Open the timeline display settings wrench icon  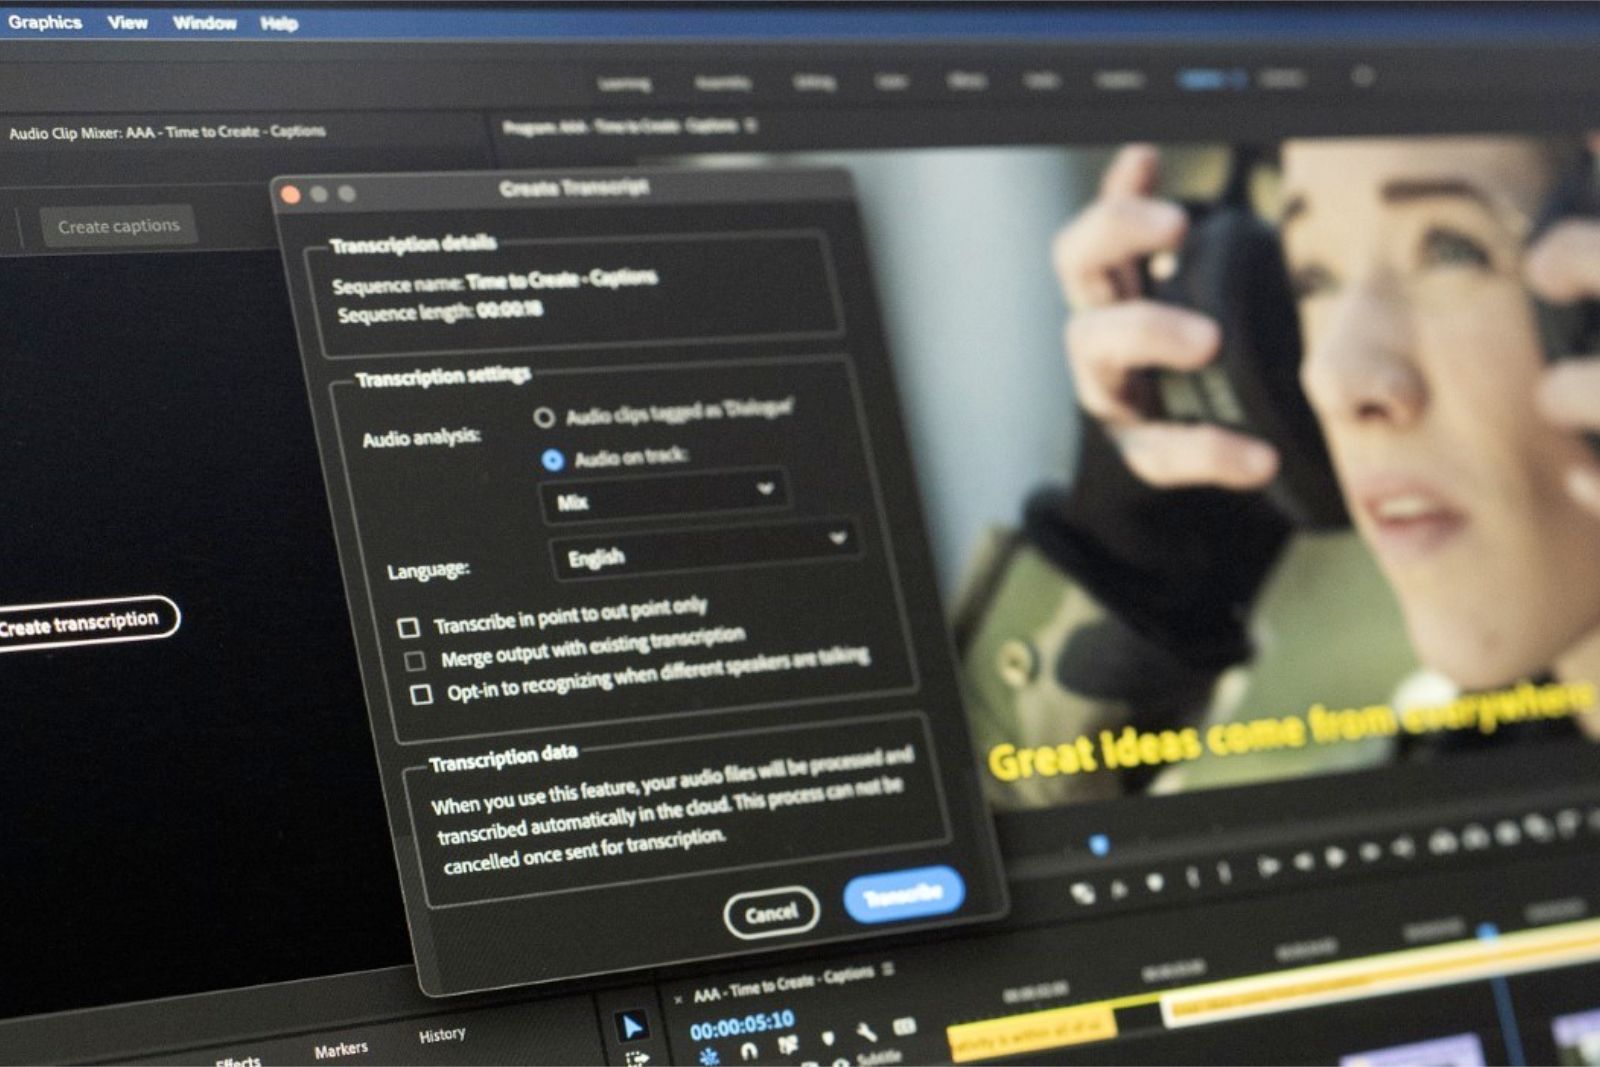click(x=866, y=1030)
